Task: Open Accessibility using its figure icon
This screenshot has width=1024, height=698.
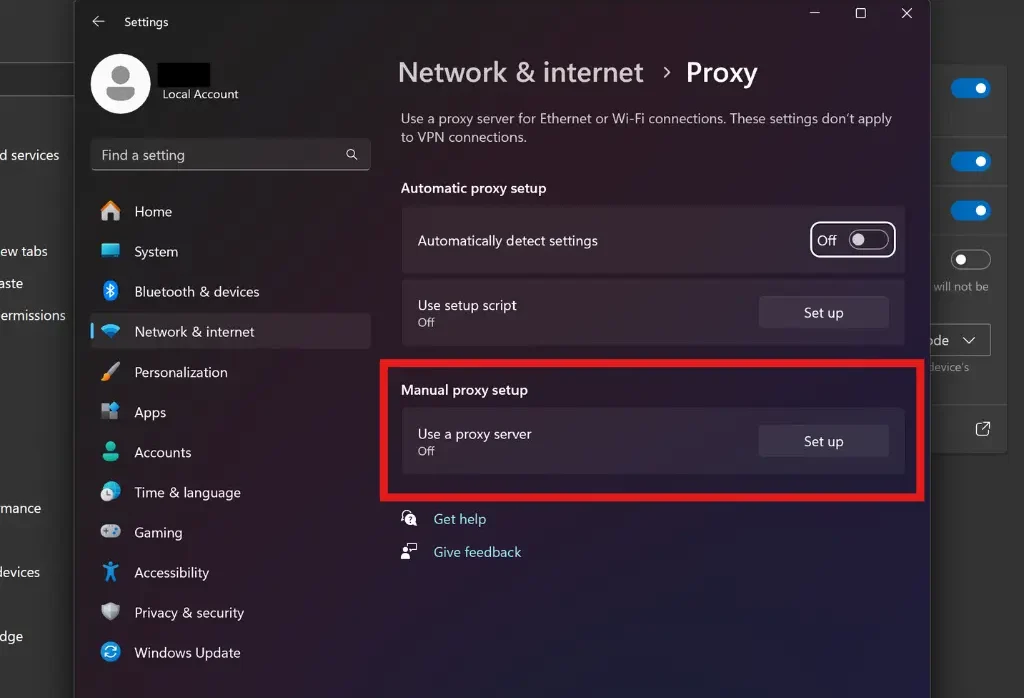Action: click(110, 572)
